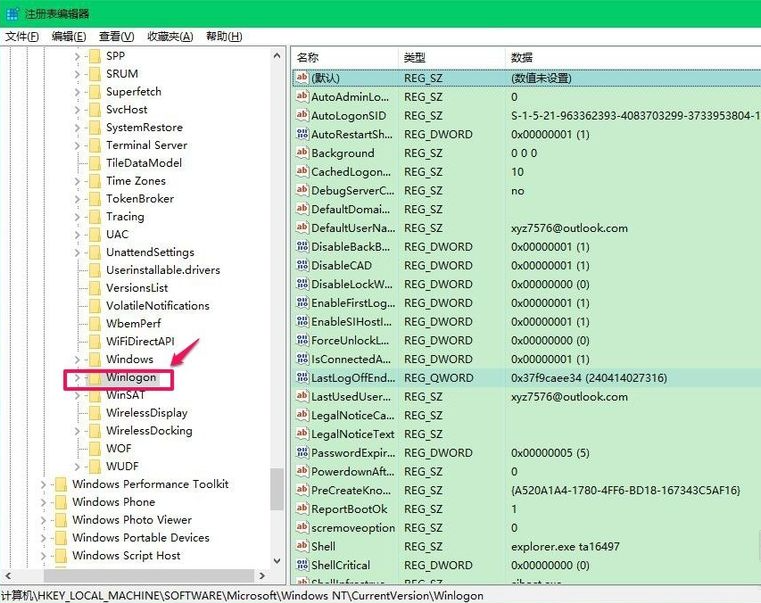Select the PreCreateKno value name
This screenshot has width=761, height=603.
349,490
